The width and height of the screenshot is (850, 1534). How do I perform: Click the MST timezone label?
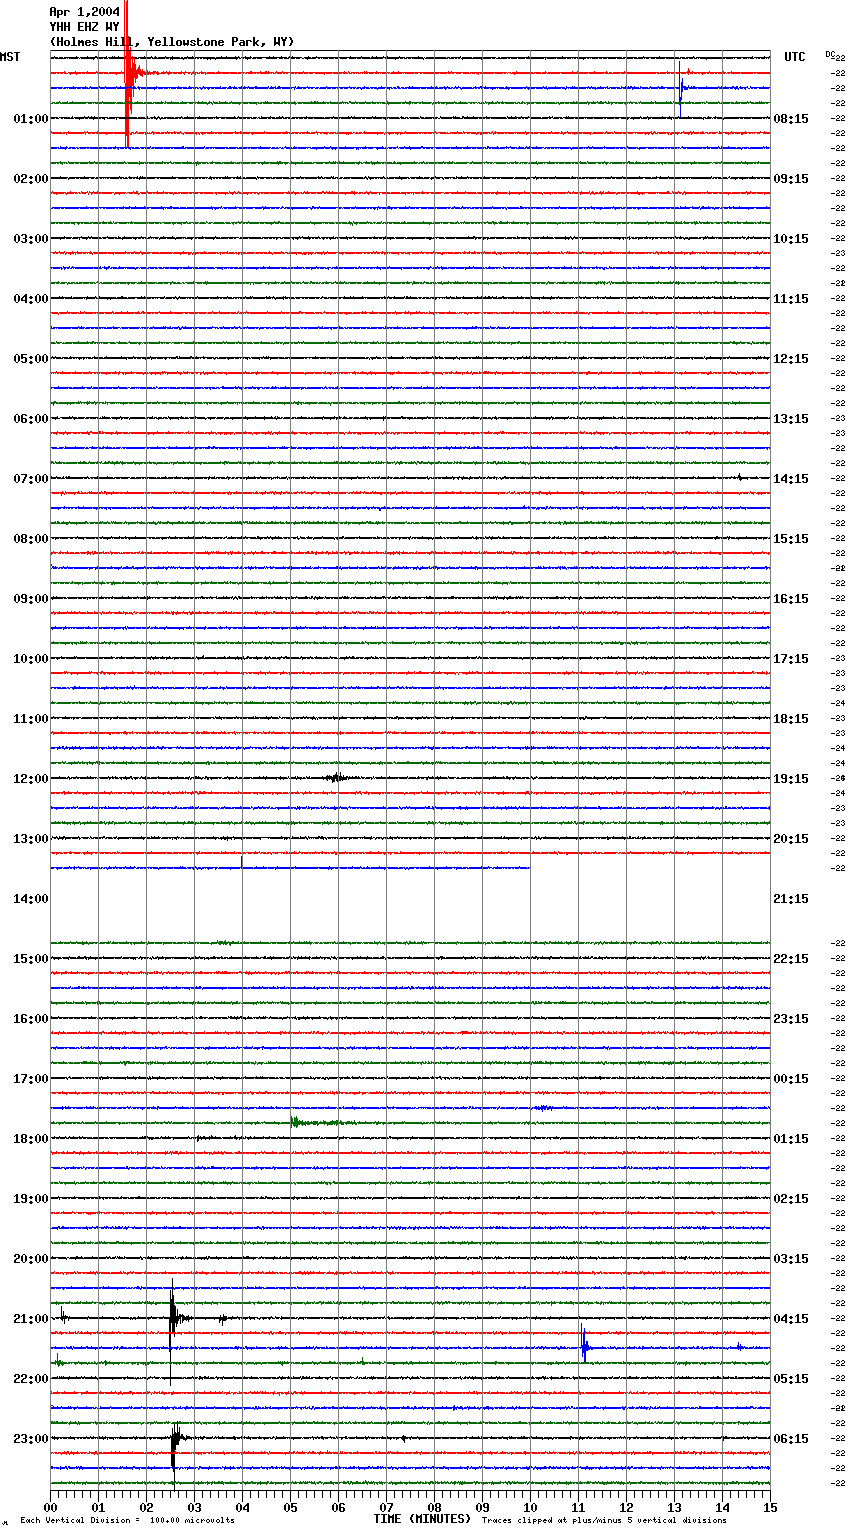[10, 57]
